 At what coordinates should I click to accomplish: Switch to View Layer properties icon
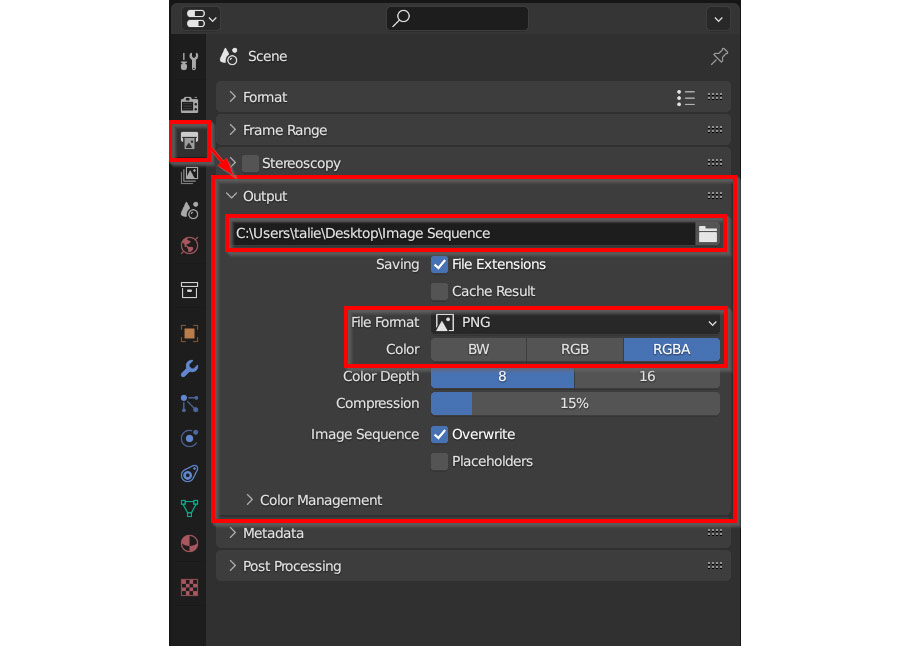point(189,176)
